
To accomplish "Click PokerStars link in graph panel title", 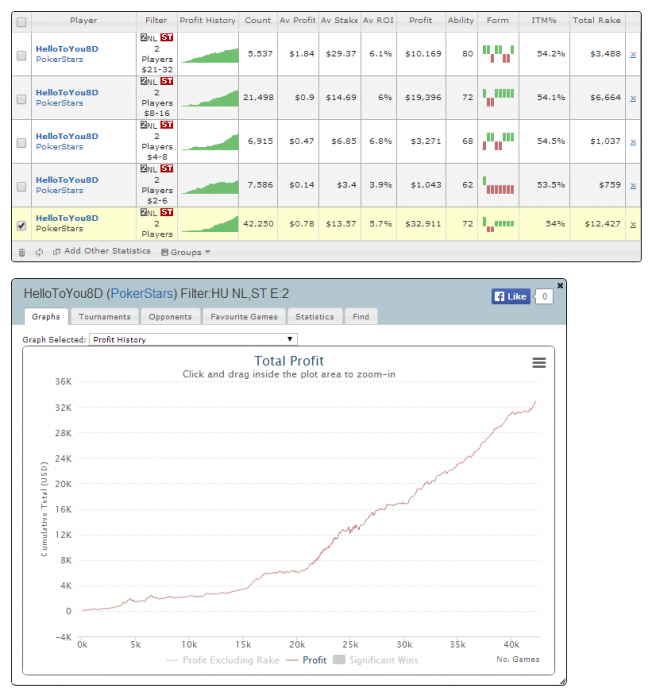I will point(142,293).
